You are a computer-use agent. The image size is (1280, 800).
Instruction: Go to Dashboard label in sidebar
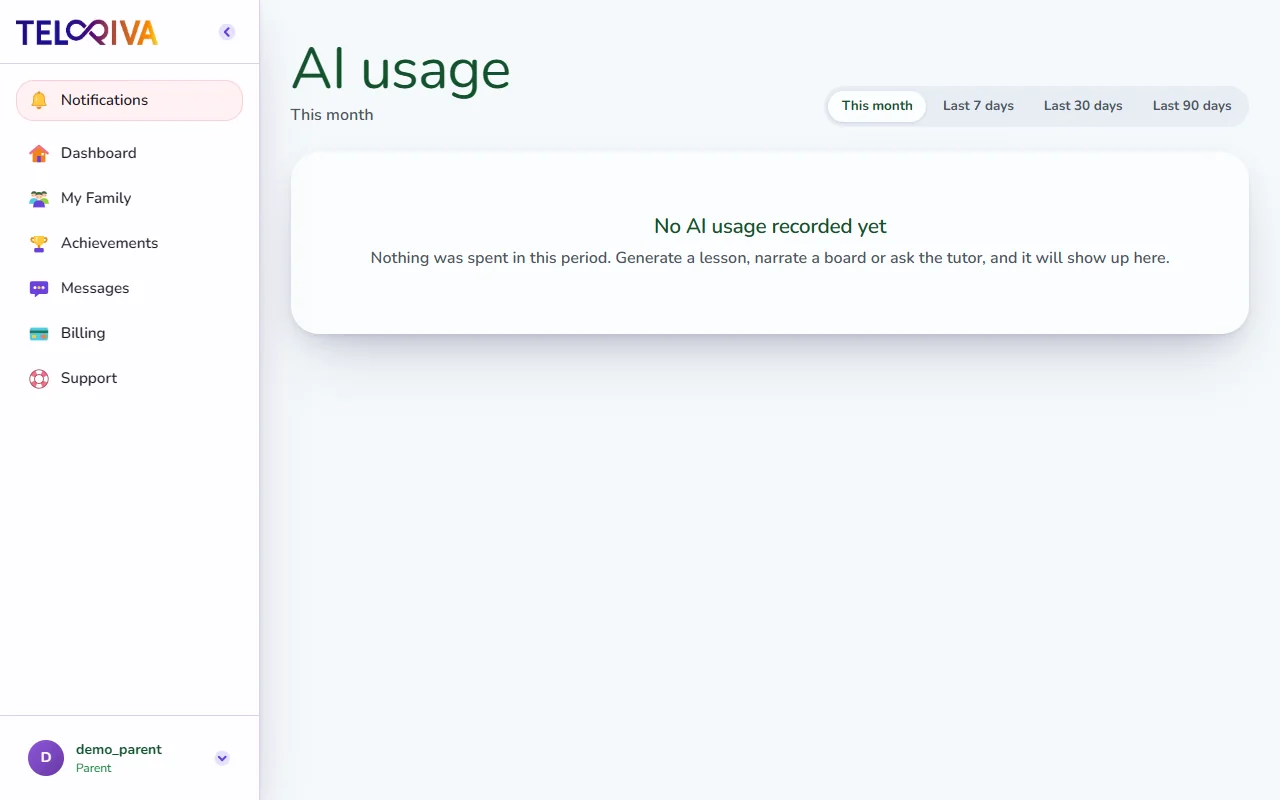98,153
